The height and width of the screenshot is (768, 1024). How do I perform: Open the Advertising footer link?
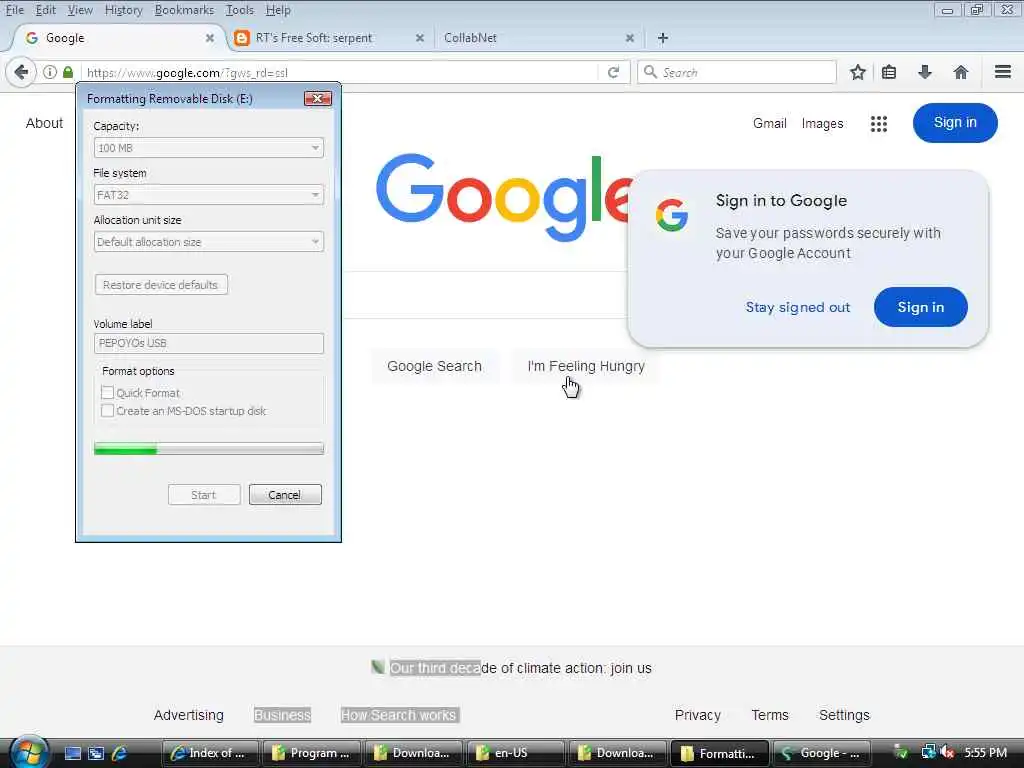click(189, 715)
